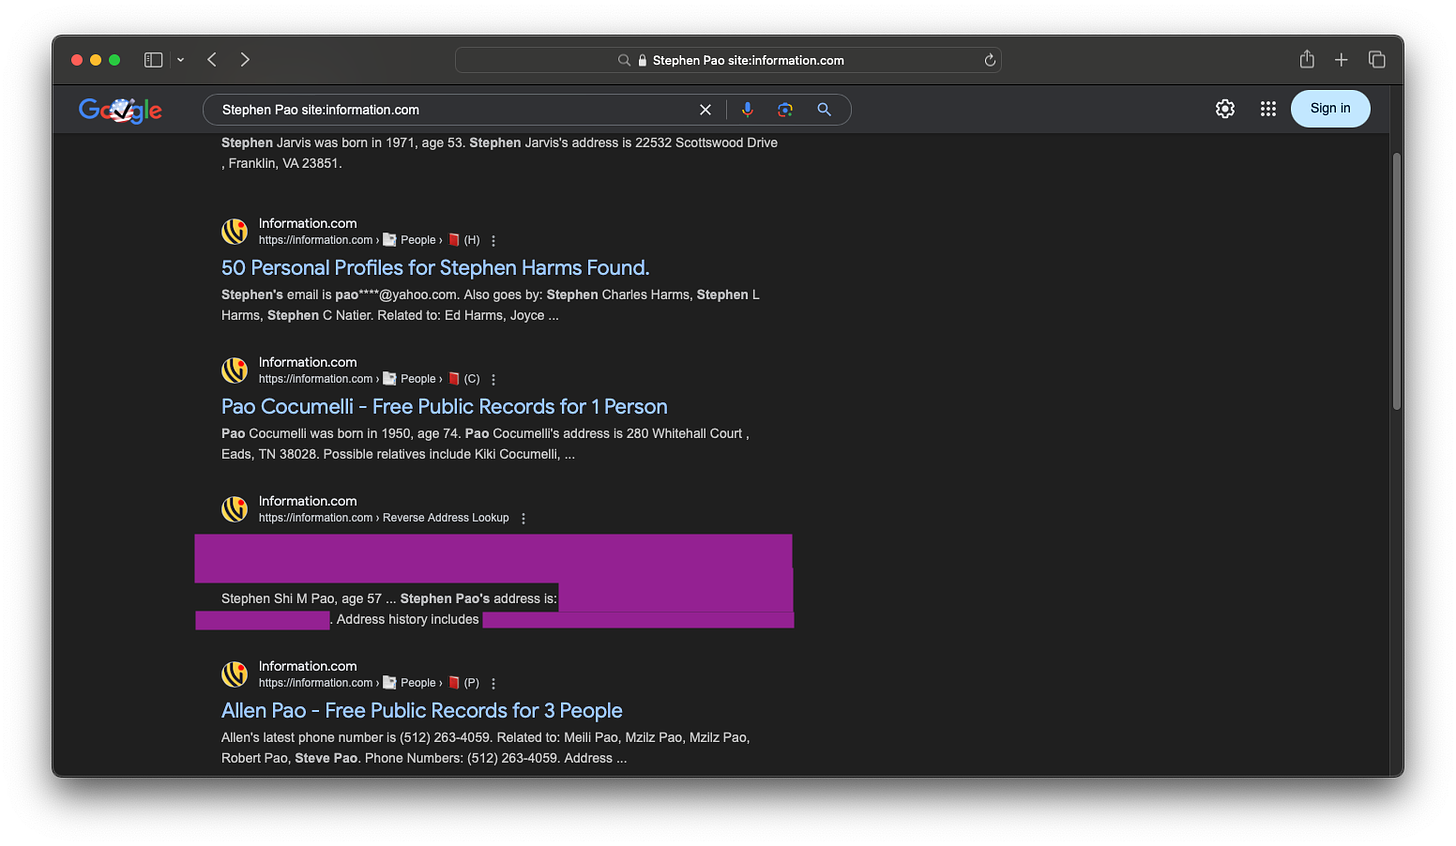Viewport: 1456px width, 846px height.
Task: Click the lock icon in address bar
Action: click(642, 60)
